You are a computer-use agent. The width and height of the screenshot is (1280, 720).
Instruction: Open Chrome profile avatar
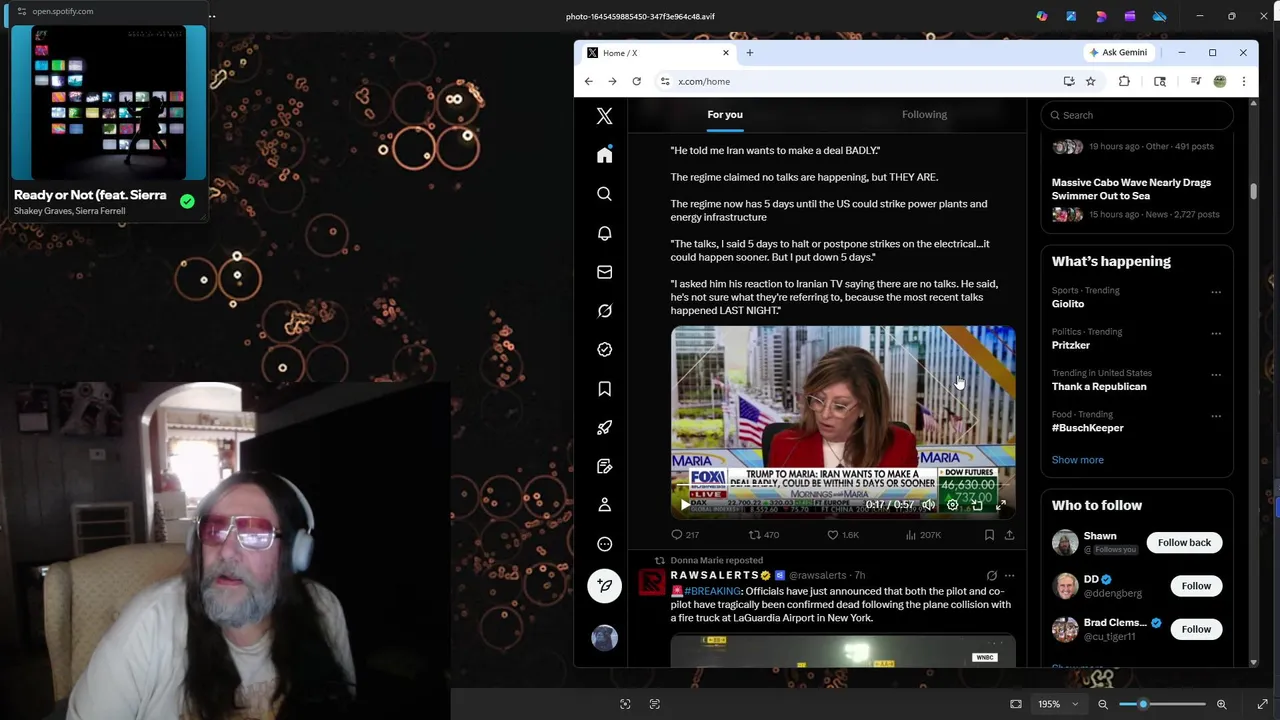click(x=1219, y=82)
